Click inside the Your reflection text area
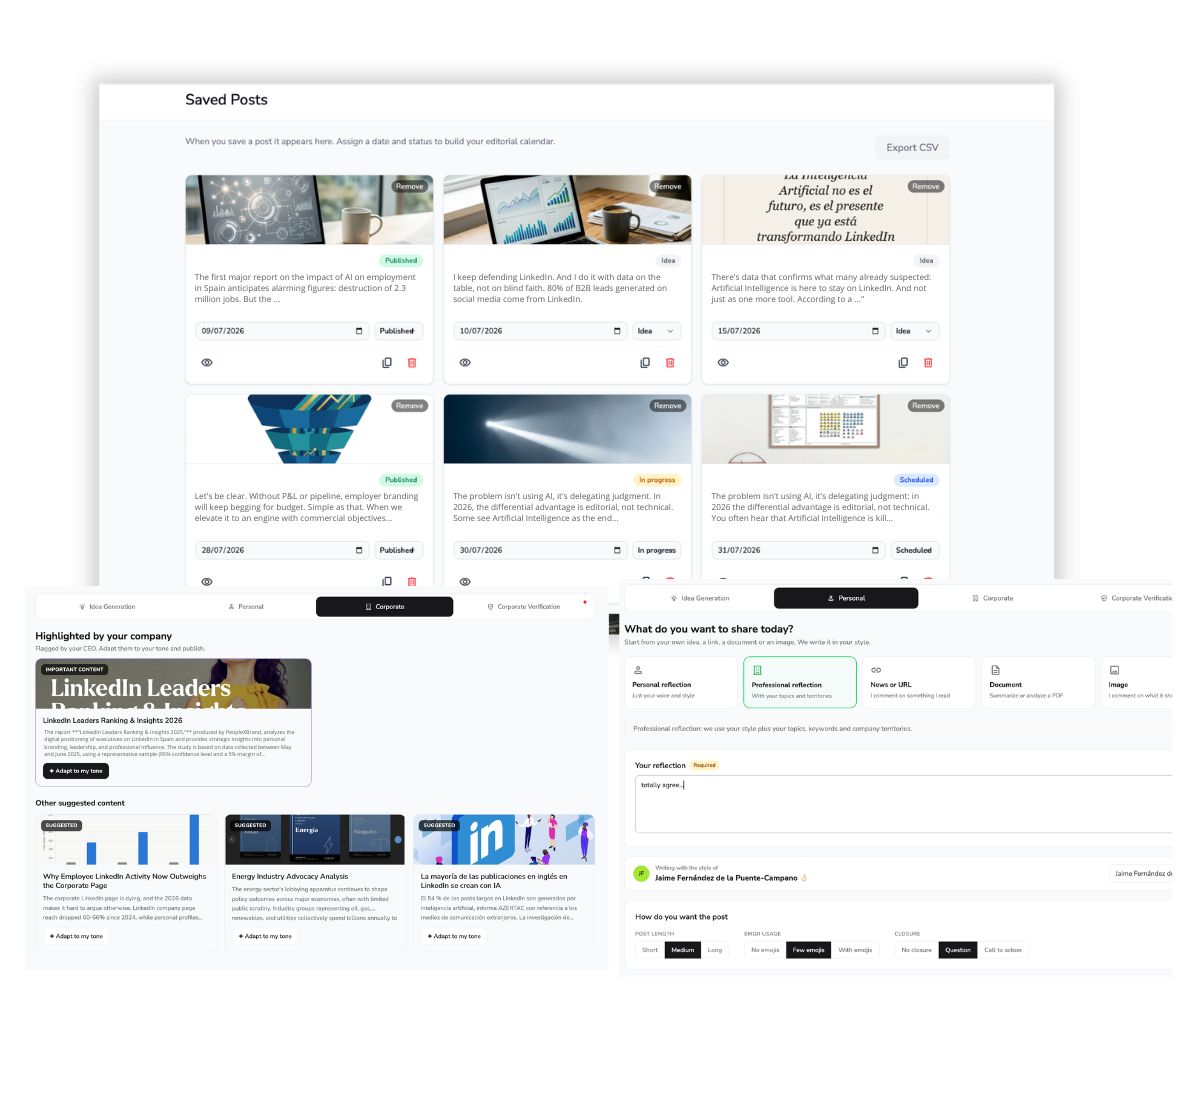 (903, 804)
